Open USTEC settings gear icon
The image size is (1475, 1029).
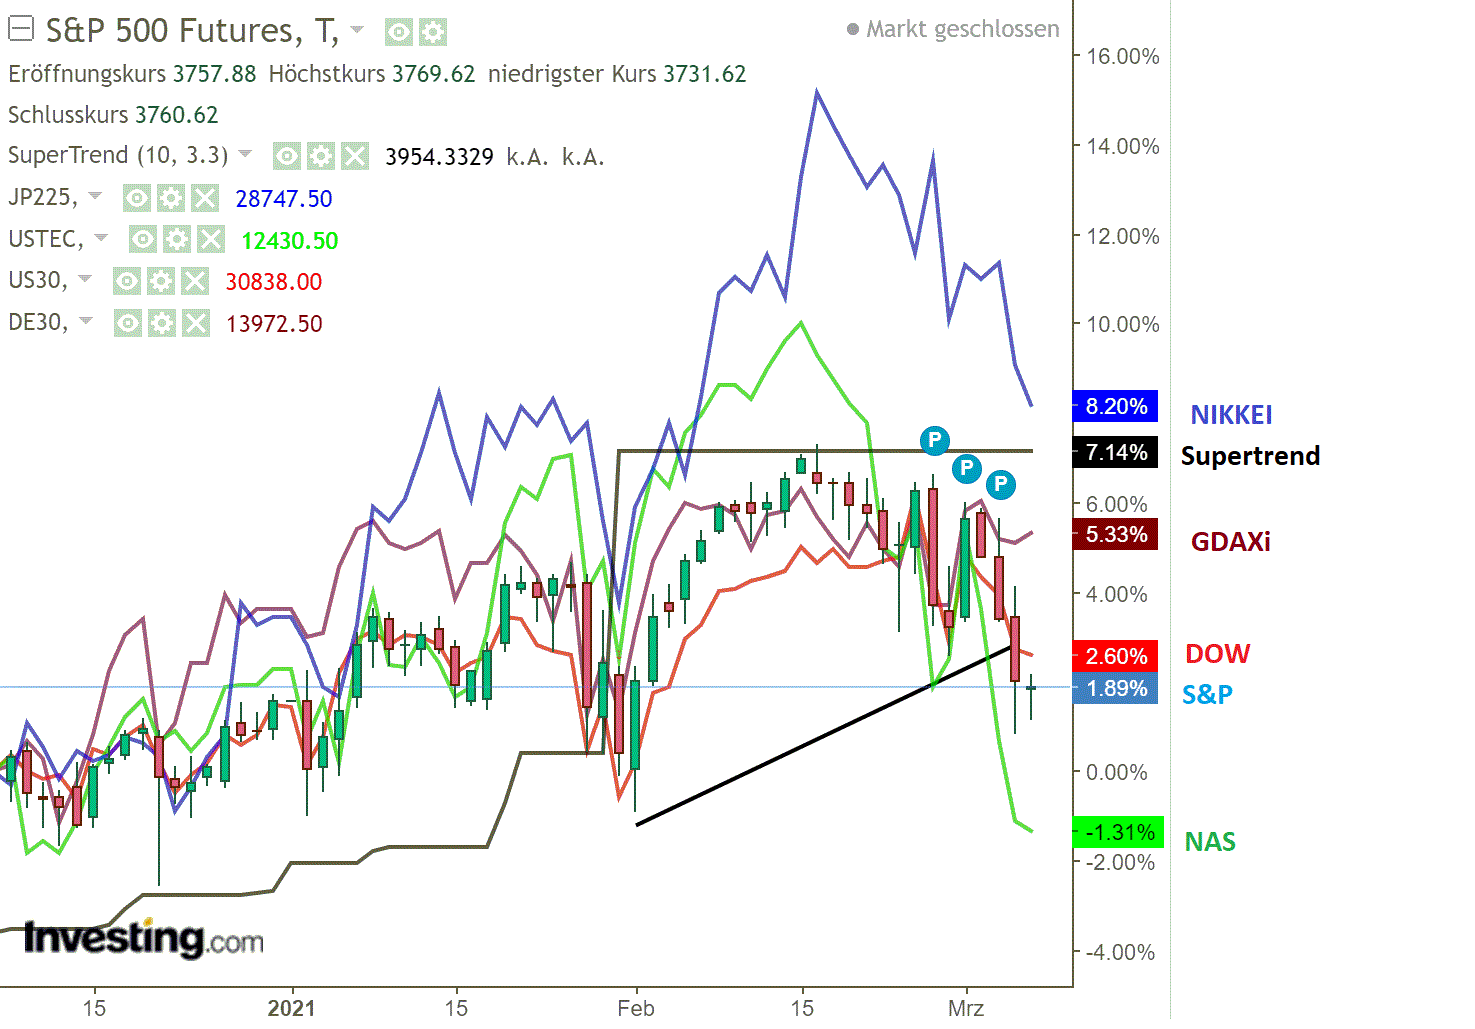pyautogui.click(x=177, y=239)
